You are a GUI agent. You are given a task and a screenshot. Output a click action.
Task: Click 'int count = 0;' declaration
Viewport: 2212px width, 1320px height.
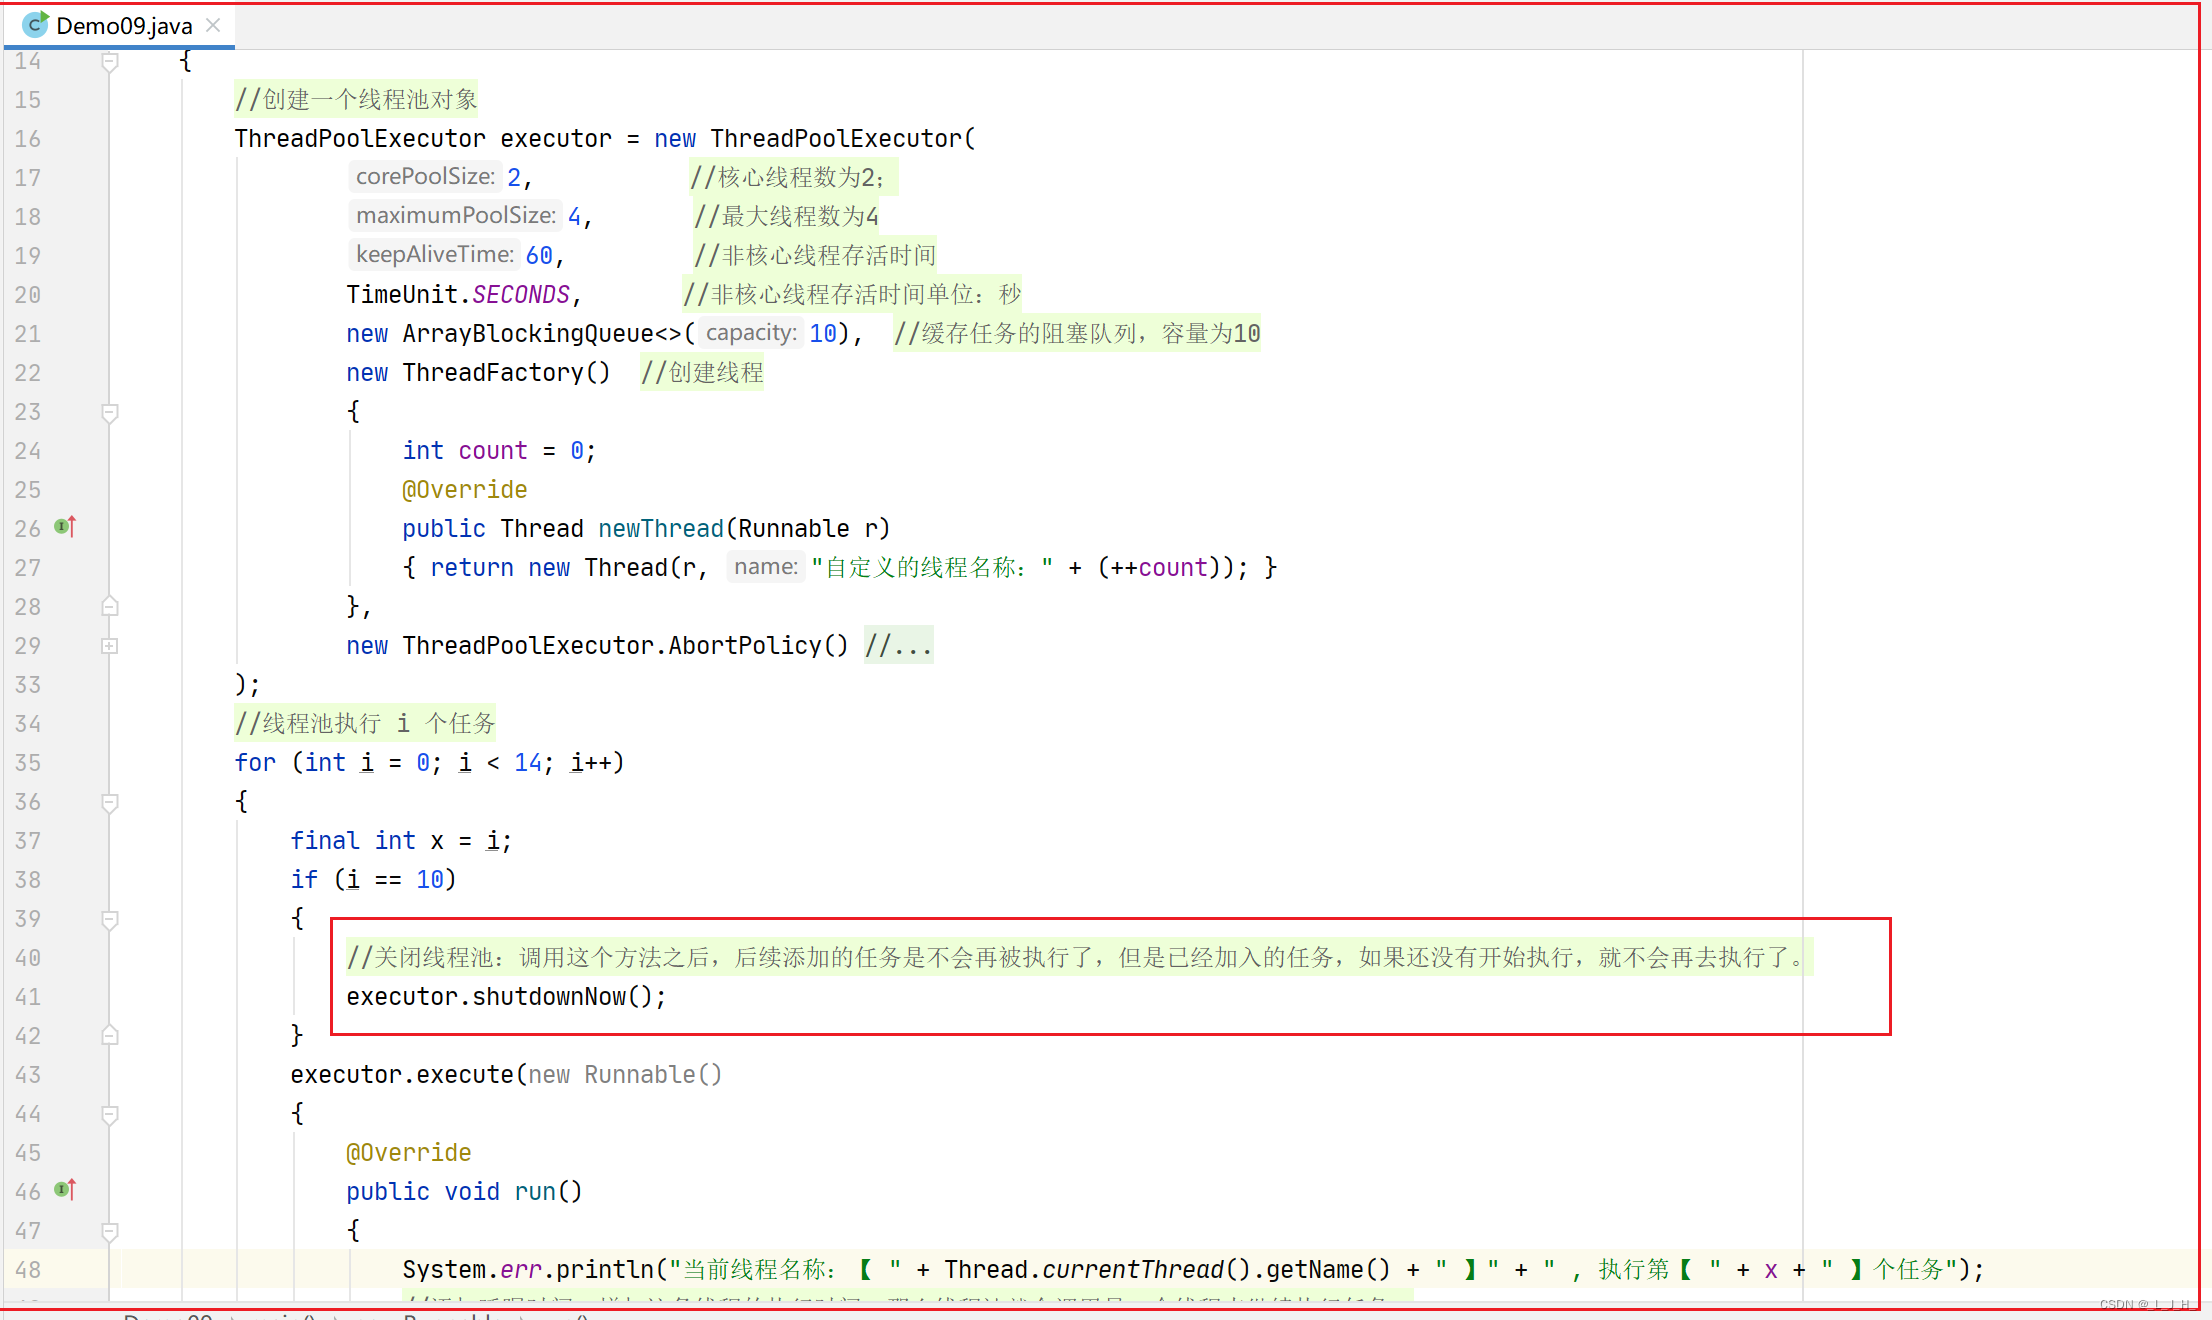click(499, 451)
